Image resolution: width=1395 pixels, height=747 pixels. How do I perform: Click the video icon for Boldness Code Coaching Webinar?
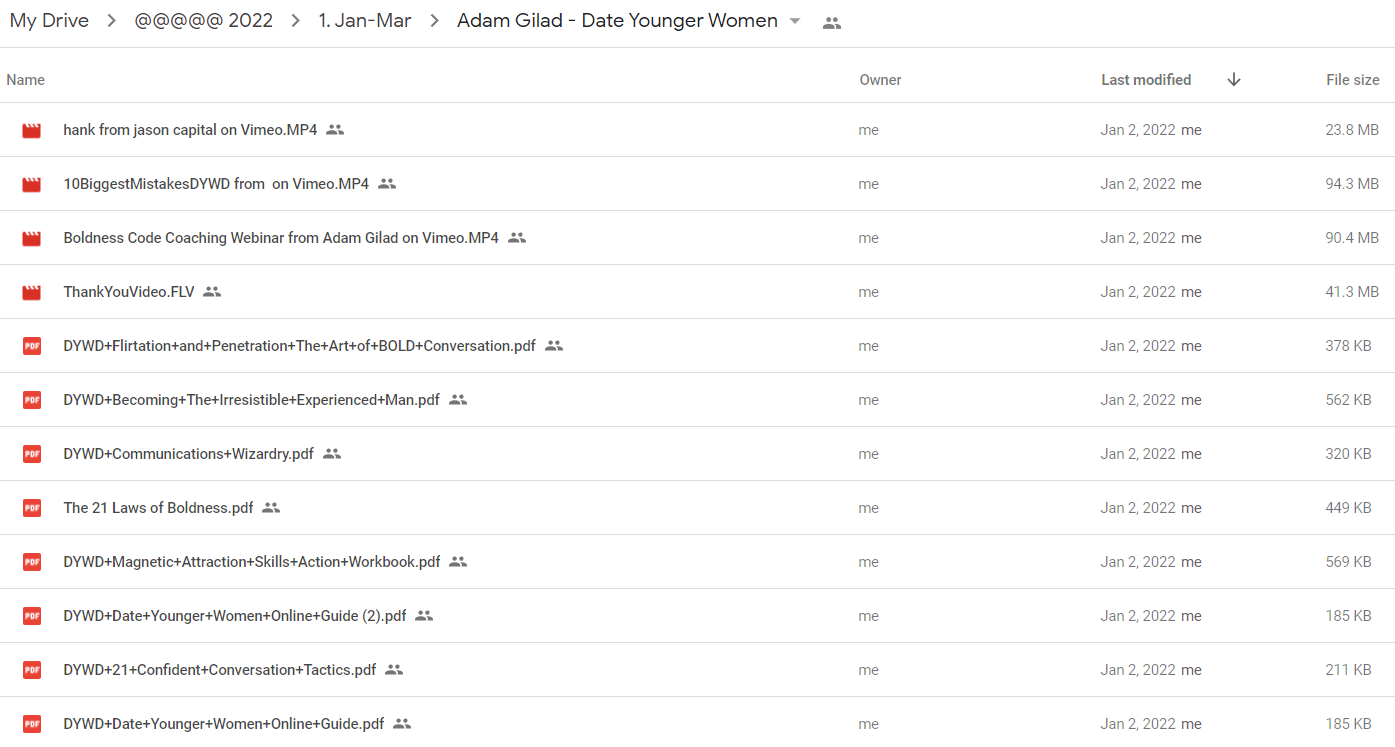[x=32, y=238]
